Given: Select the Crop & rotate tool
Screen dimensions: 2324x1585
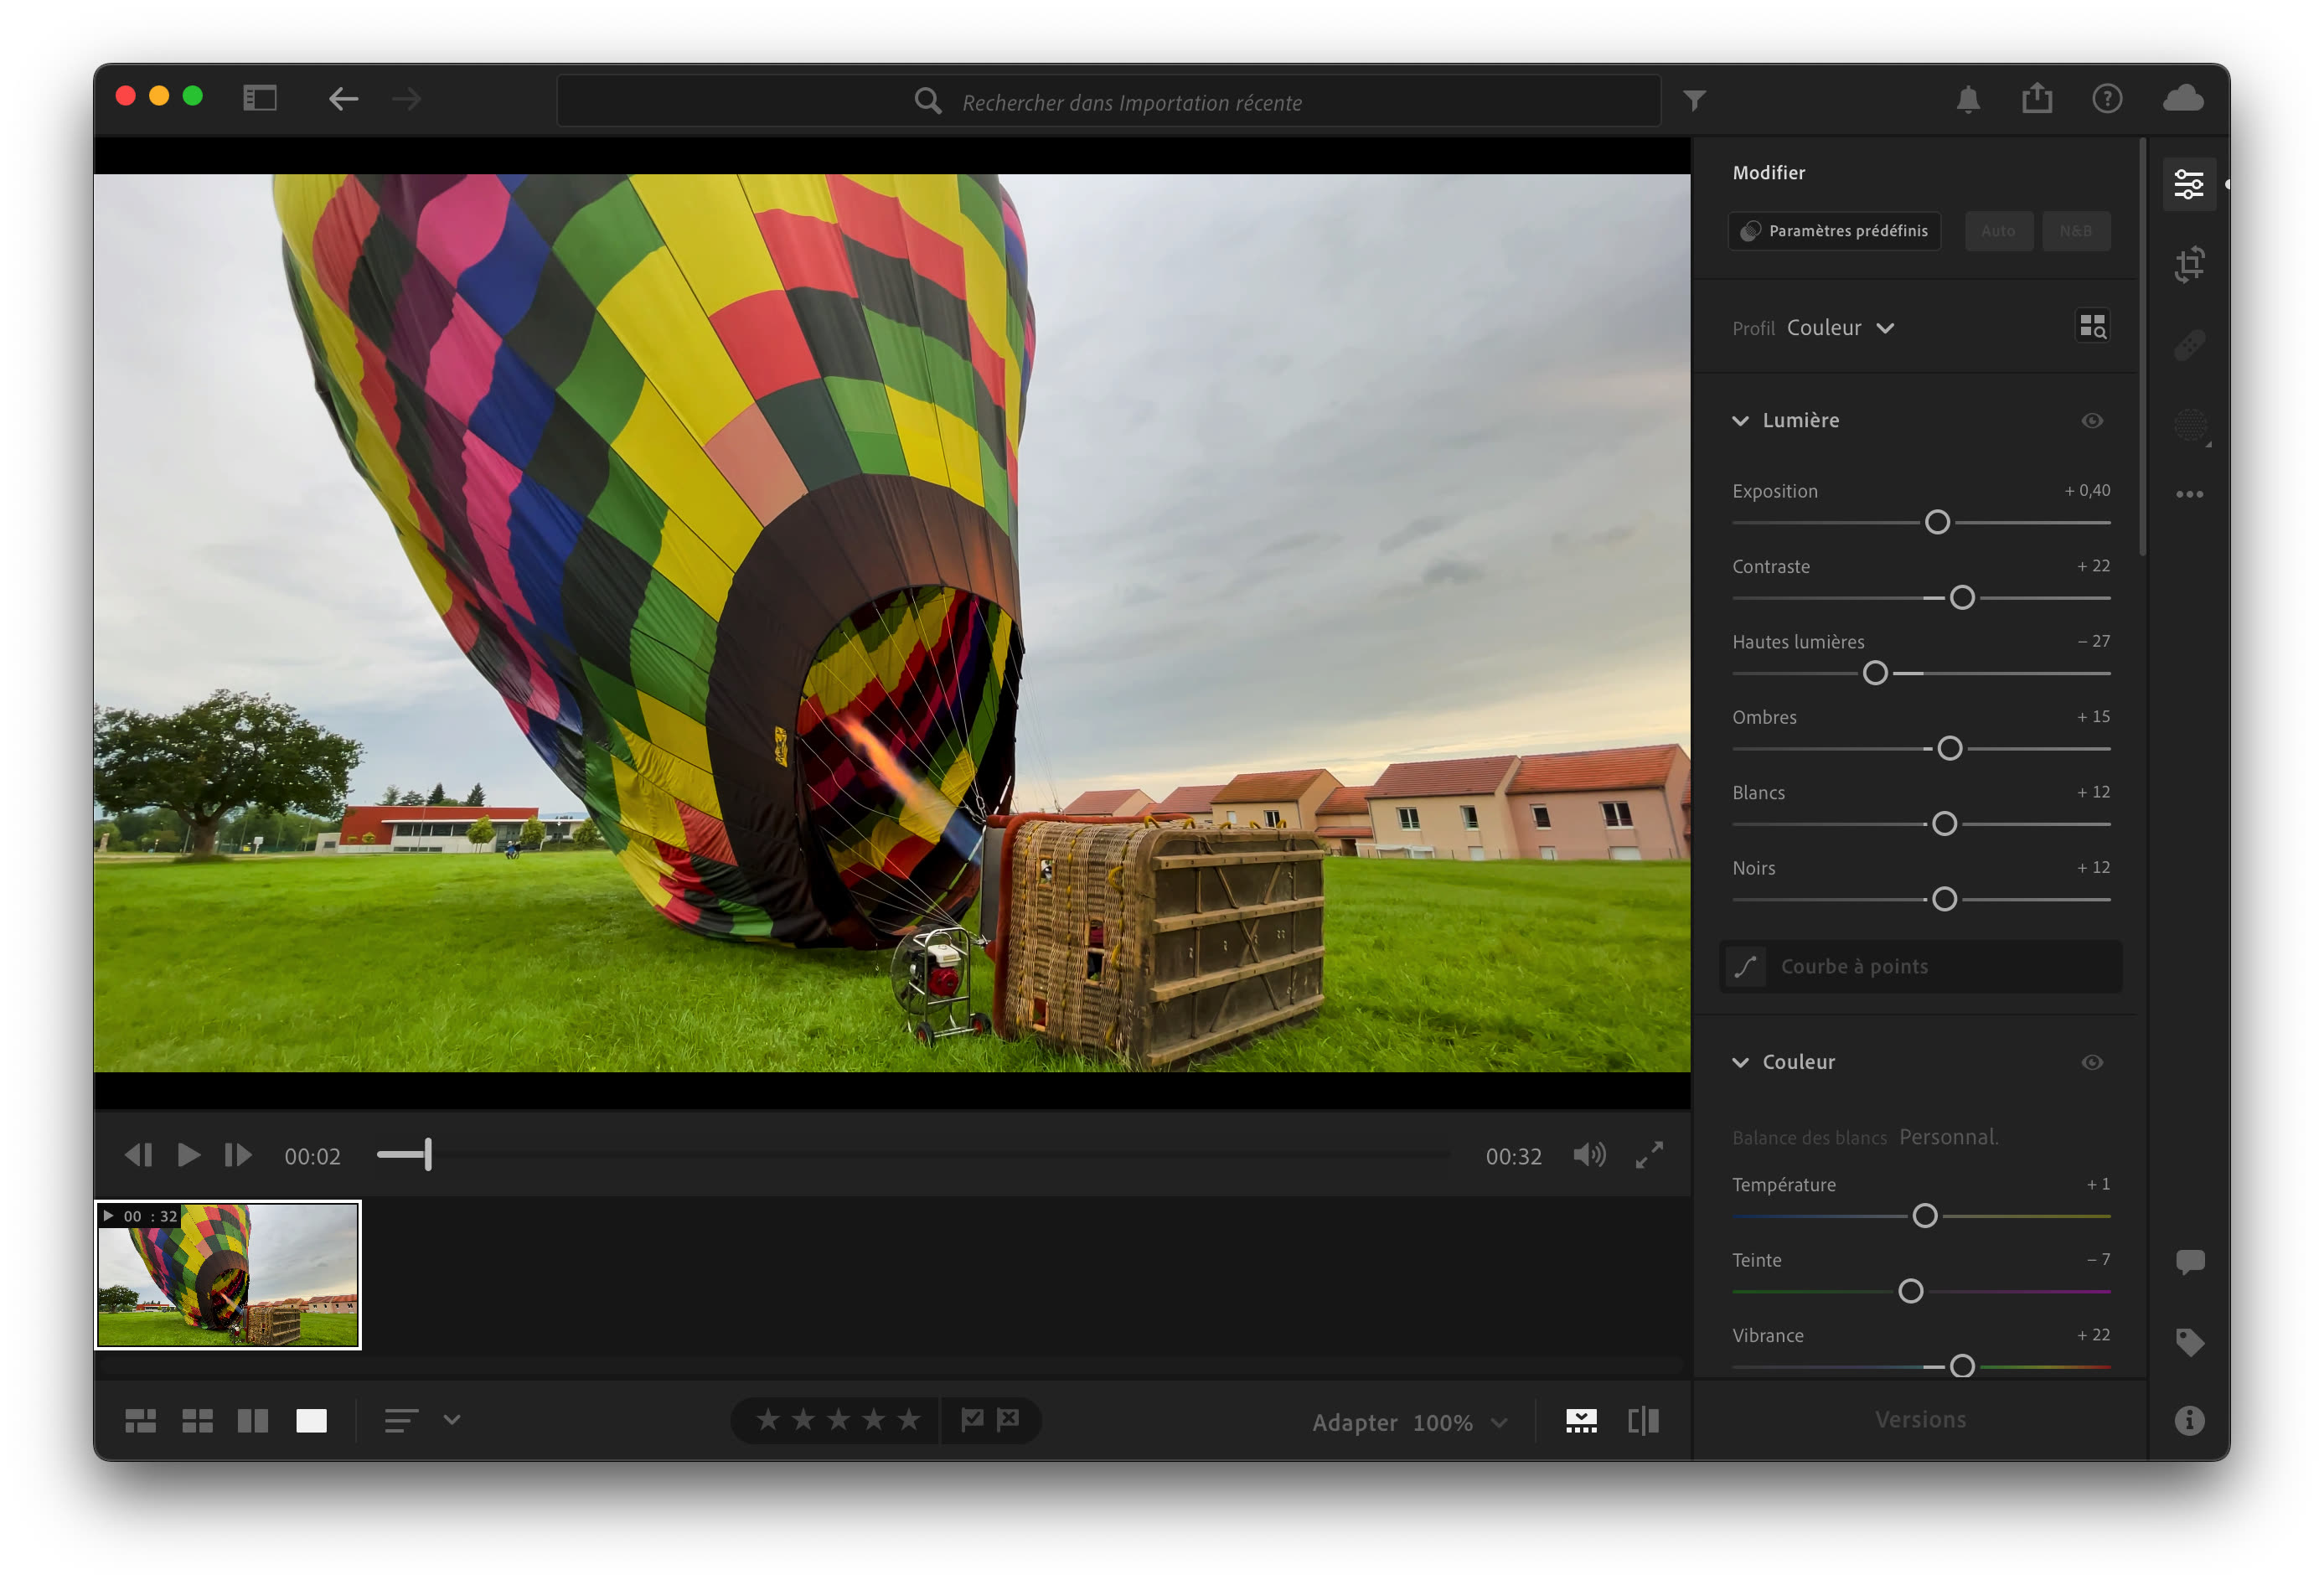Looking at the screenshot, I should point(2189,264).
